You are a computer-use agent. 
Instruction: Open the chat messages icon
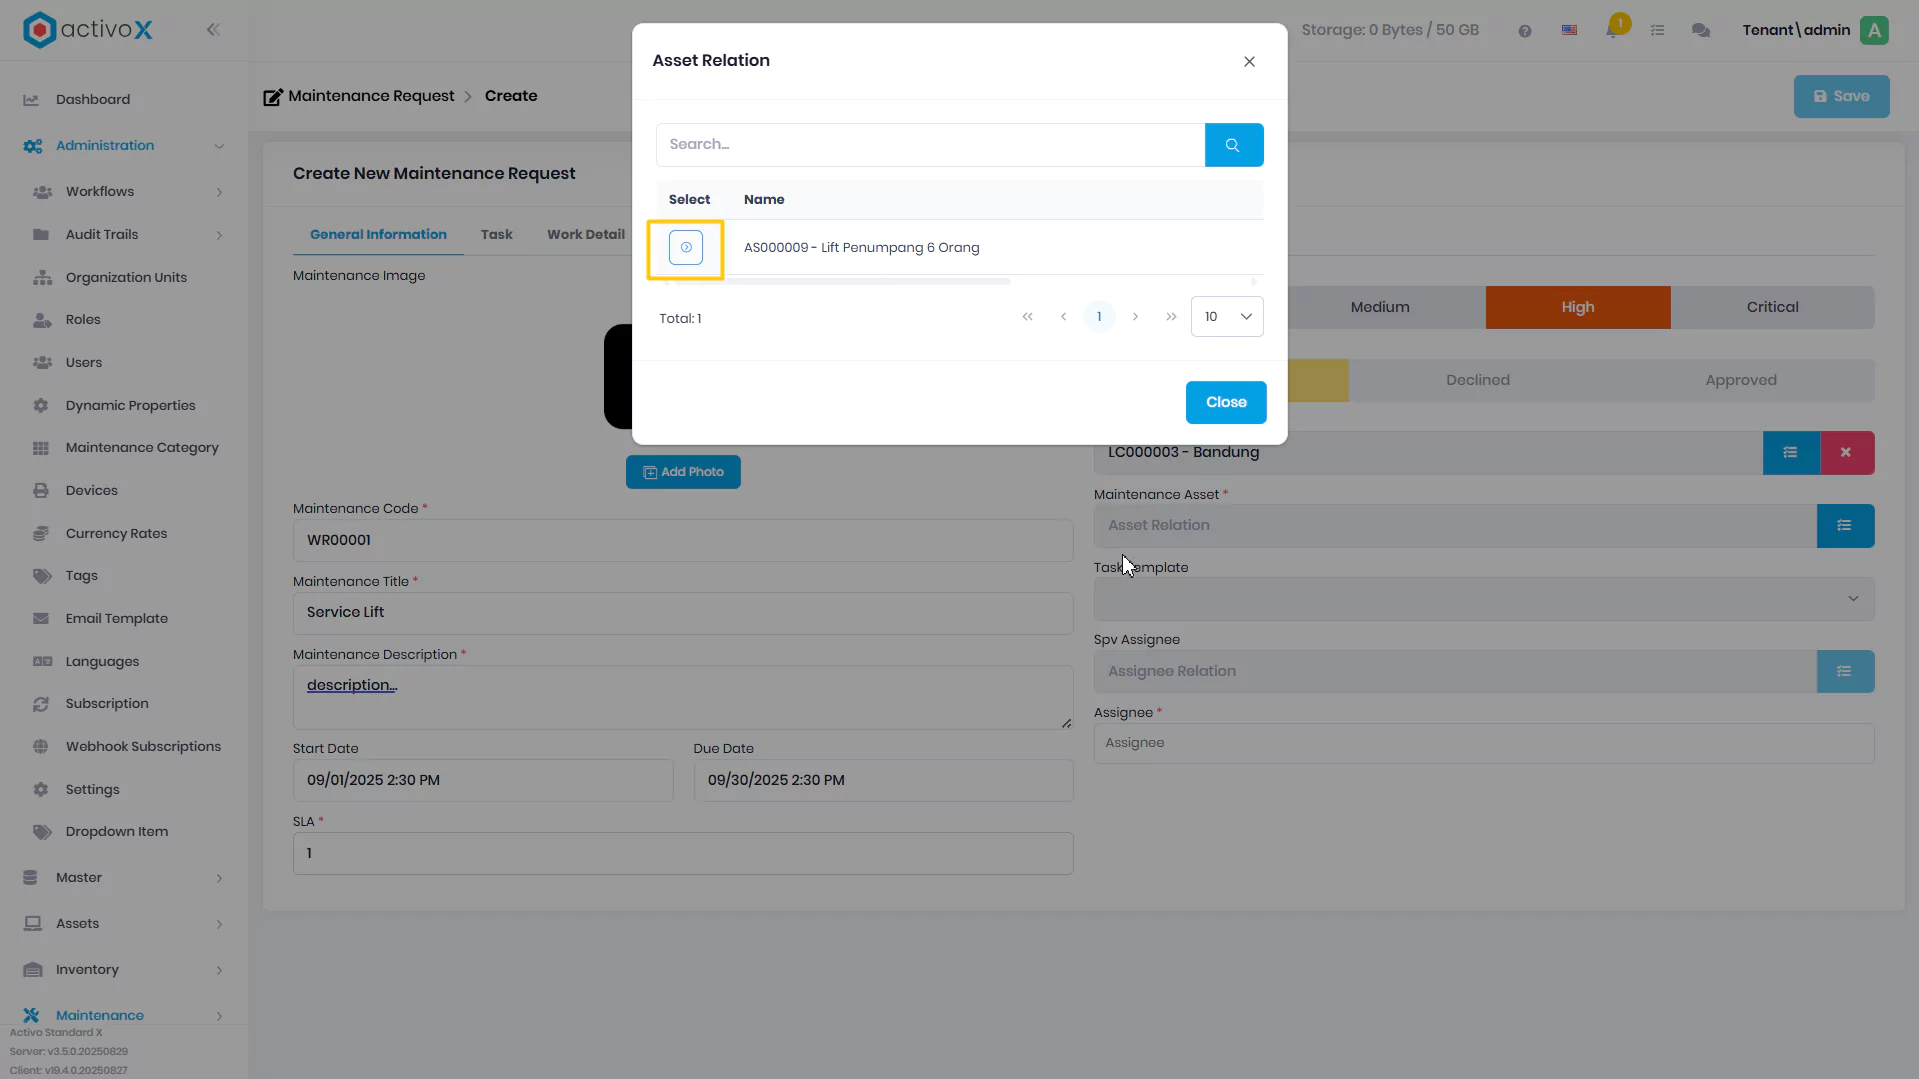pos(1700,31)
